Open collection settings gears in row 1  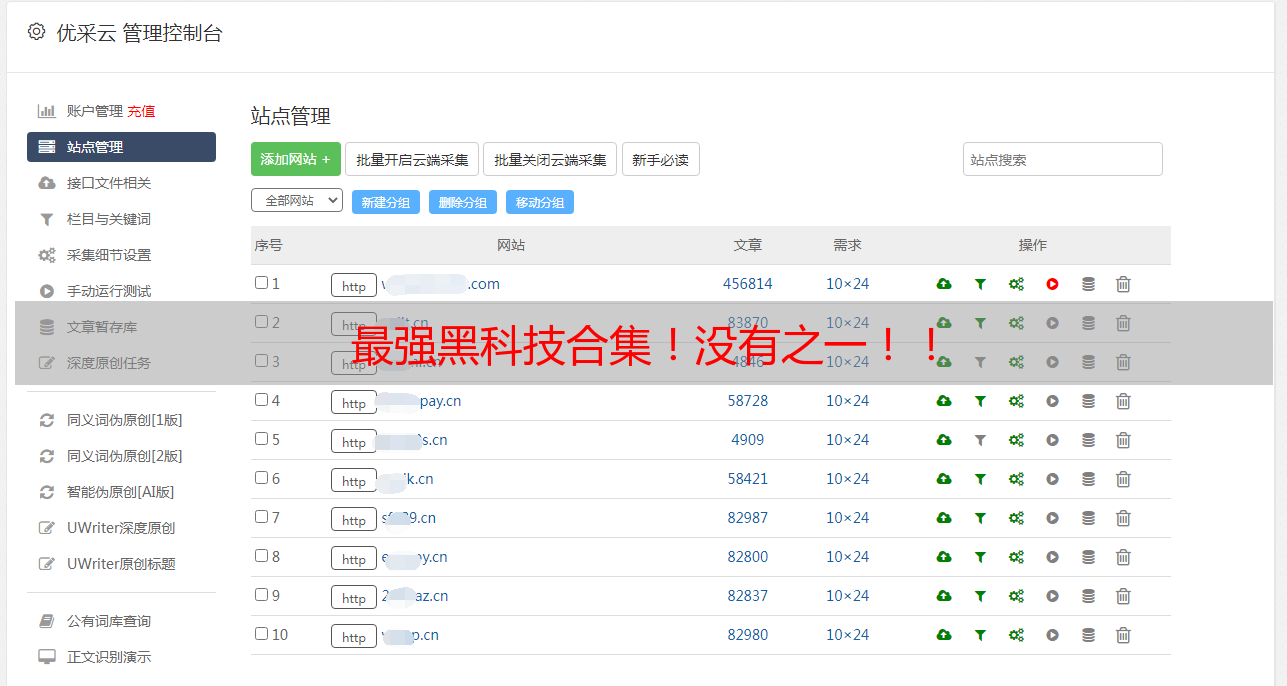(x=1016, y=284)
